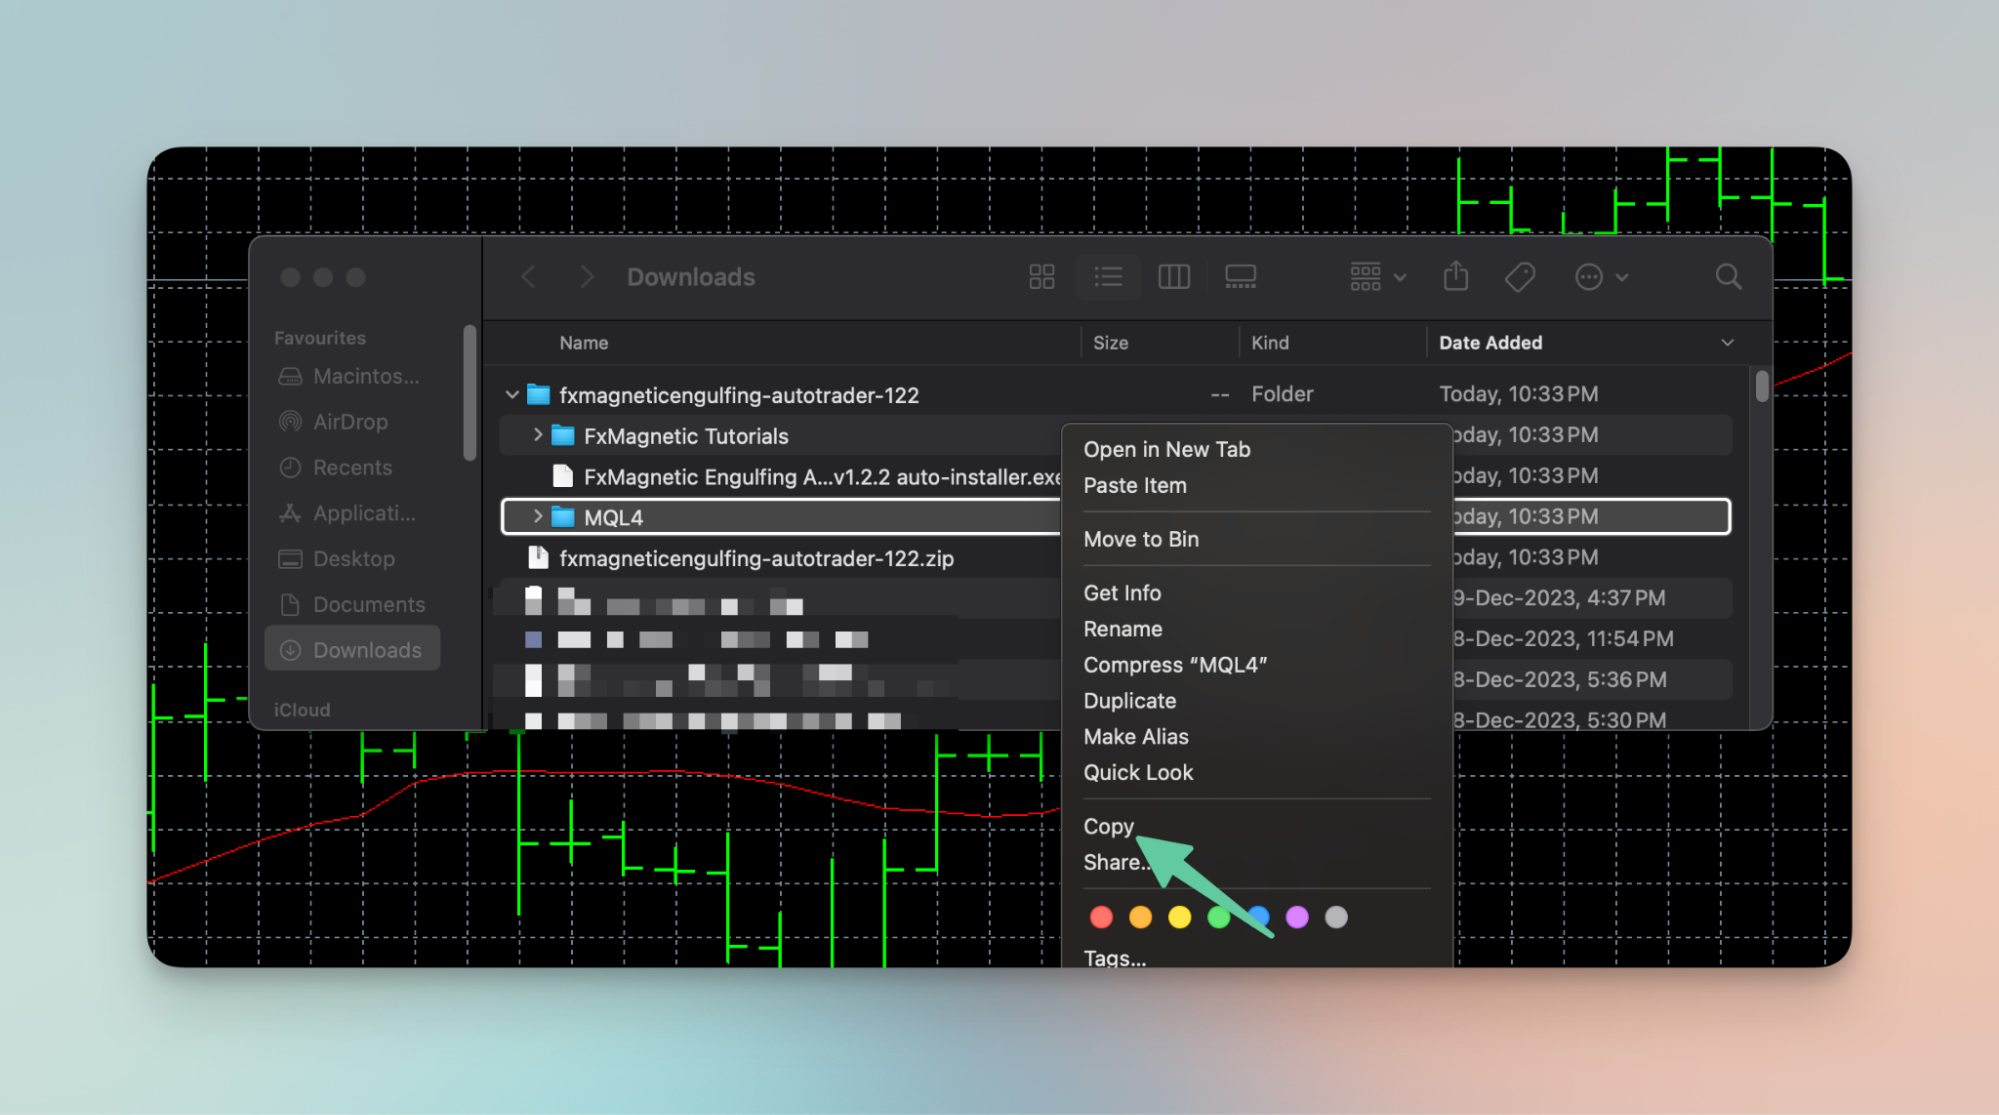Image resolution: width=1999 pixels, height=1115 pixels.
Task: Collapse fxmagneticengulfing-autotrader-122 folder
Action: click(512, 395)
